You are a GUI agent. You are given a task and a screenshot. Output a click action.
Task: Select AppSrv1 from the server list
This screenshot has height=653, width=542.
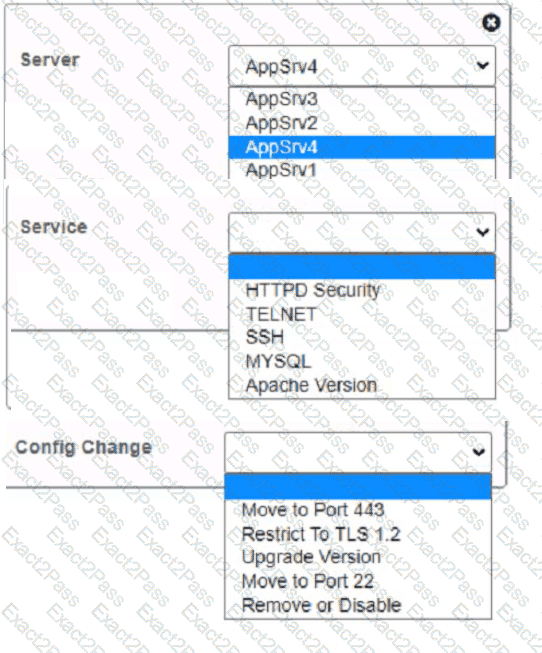(362, 169)
